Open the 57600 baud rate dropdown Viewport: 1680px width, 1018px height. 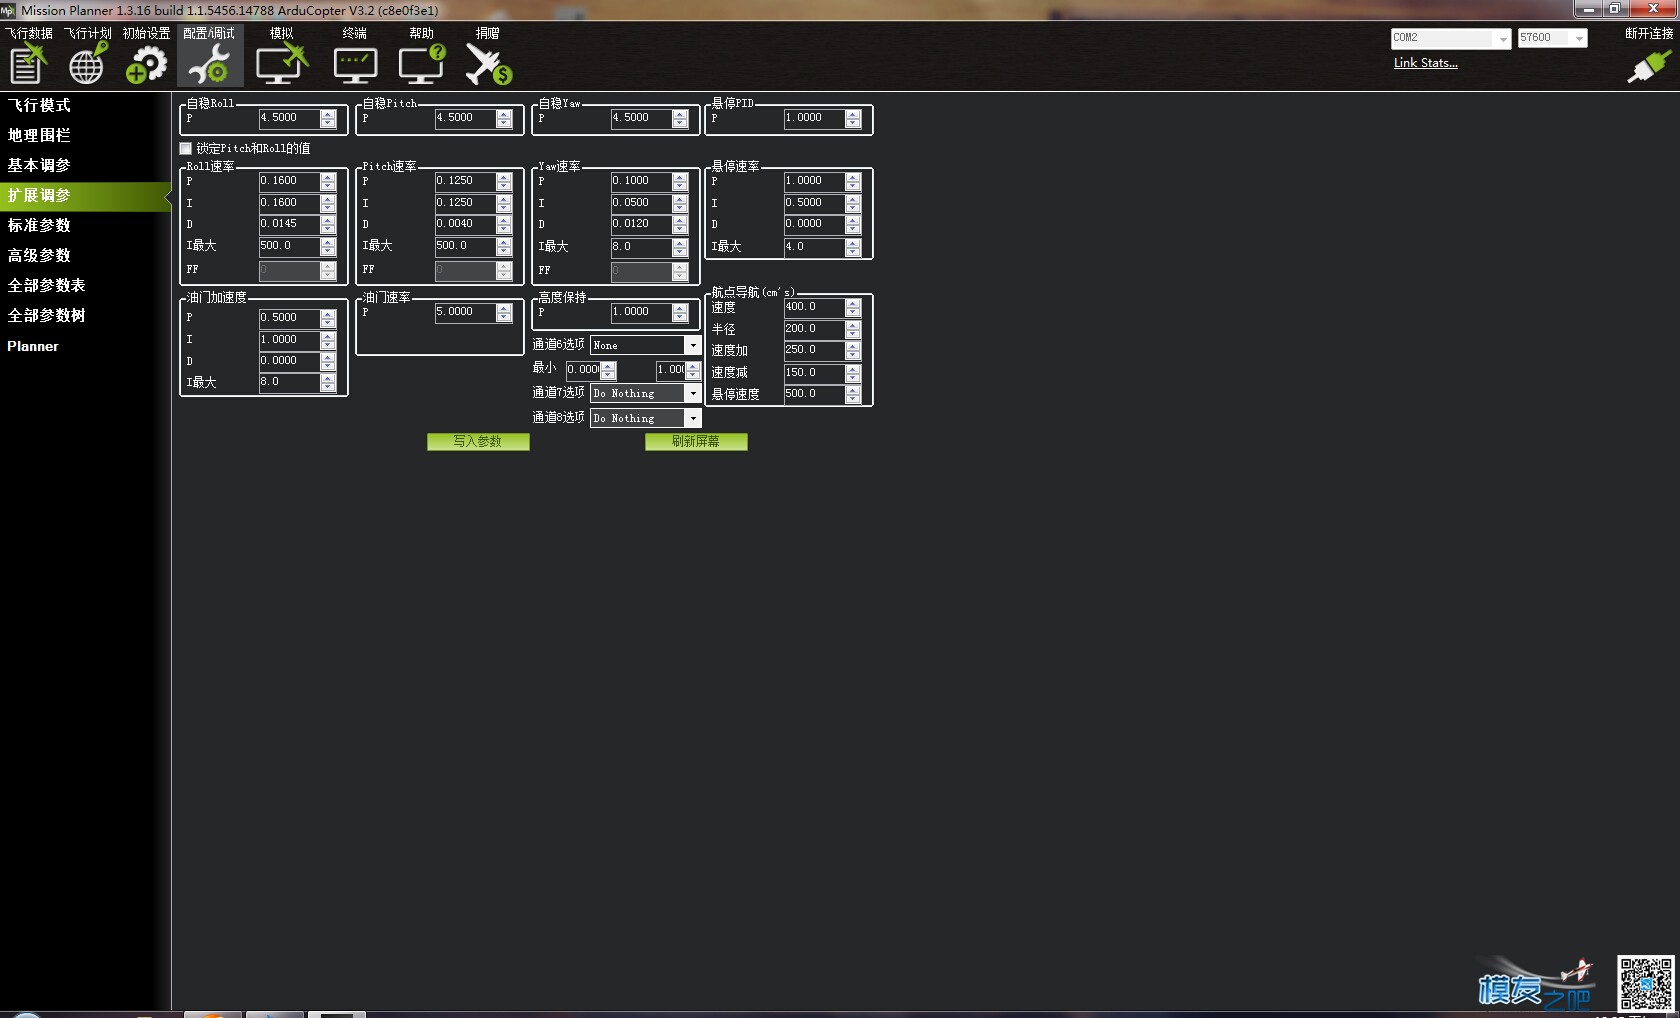click(x=1579, y=38)
